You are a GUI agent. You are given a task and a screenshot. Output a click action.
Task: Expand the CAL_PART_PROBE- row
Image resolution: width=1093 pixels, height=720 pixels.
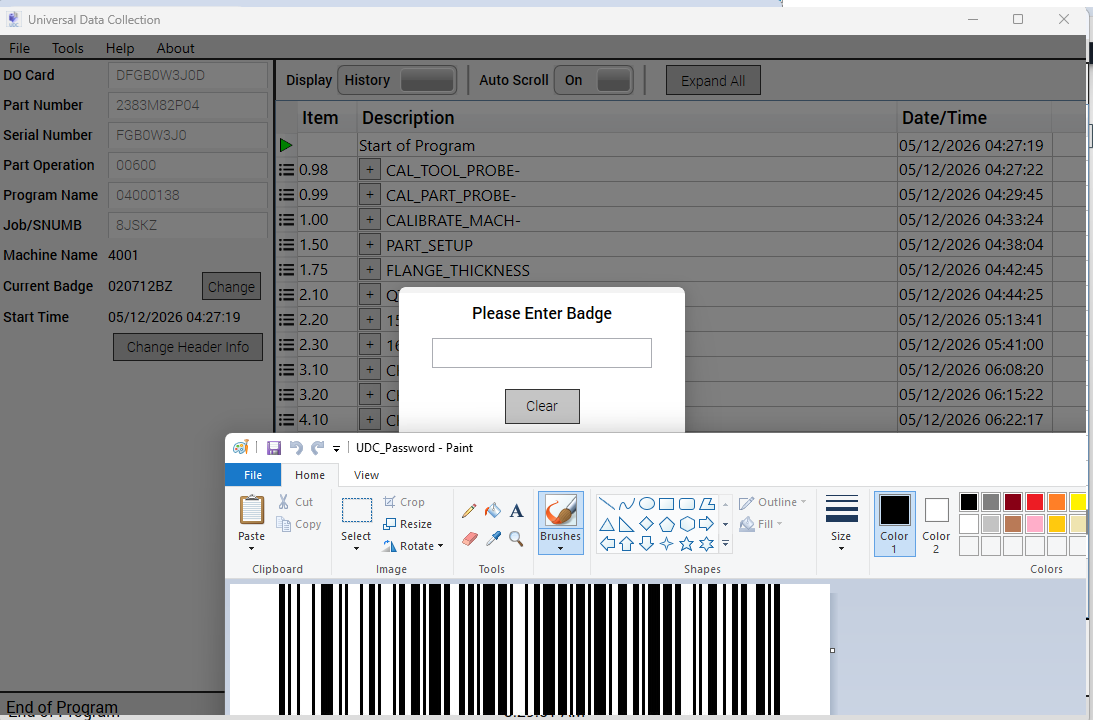click(370, 195)
